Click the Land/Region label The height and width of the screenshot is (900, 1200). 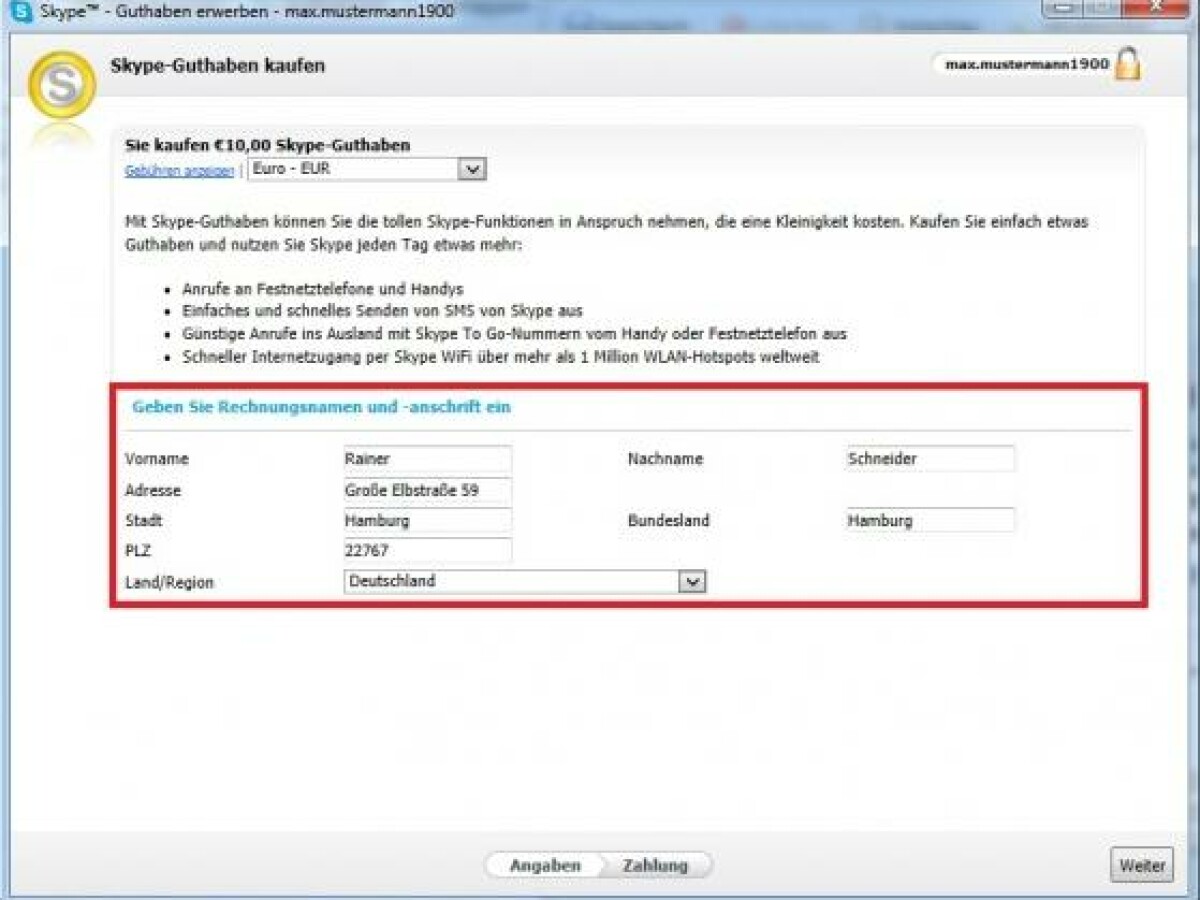coord(169,582)
